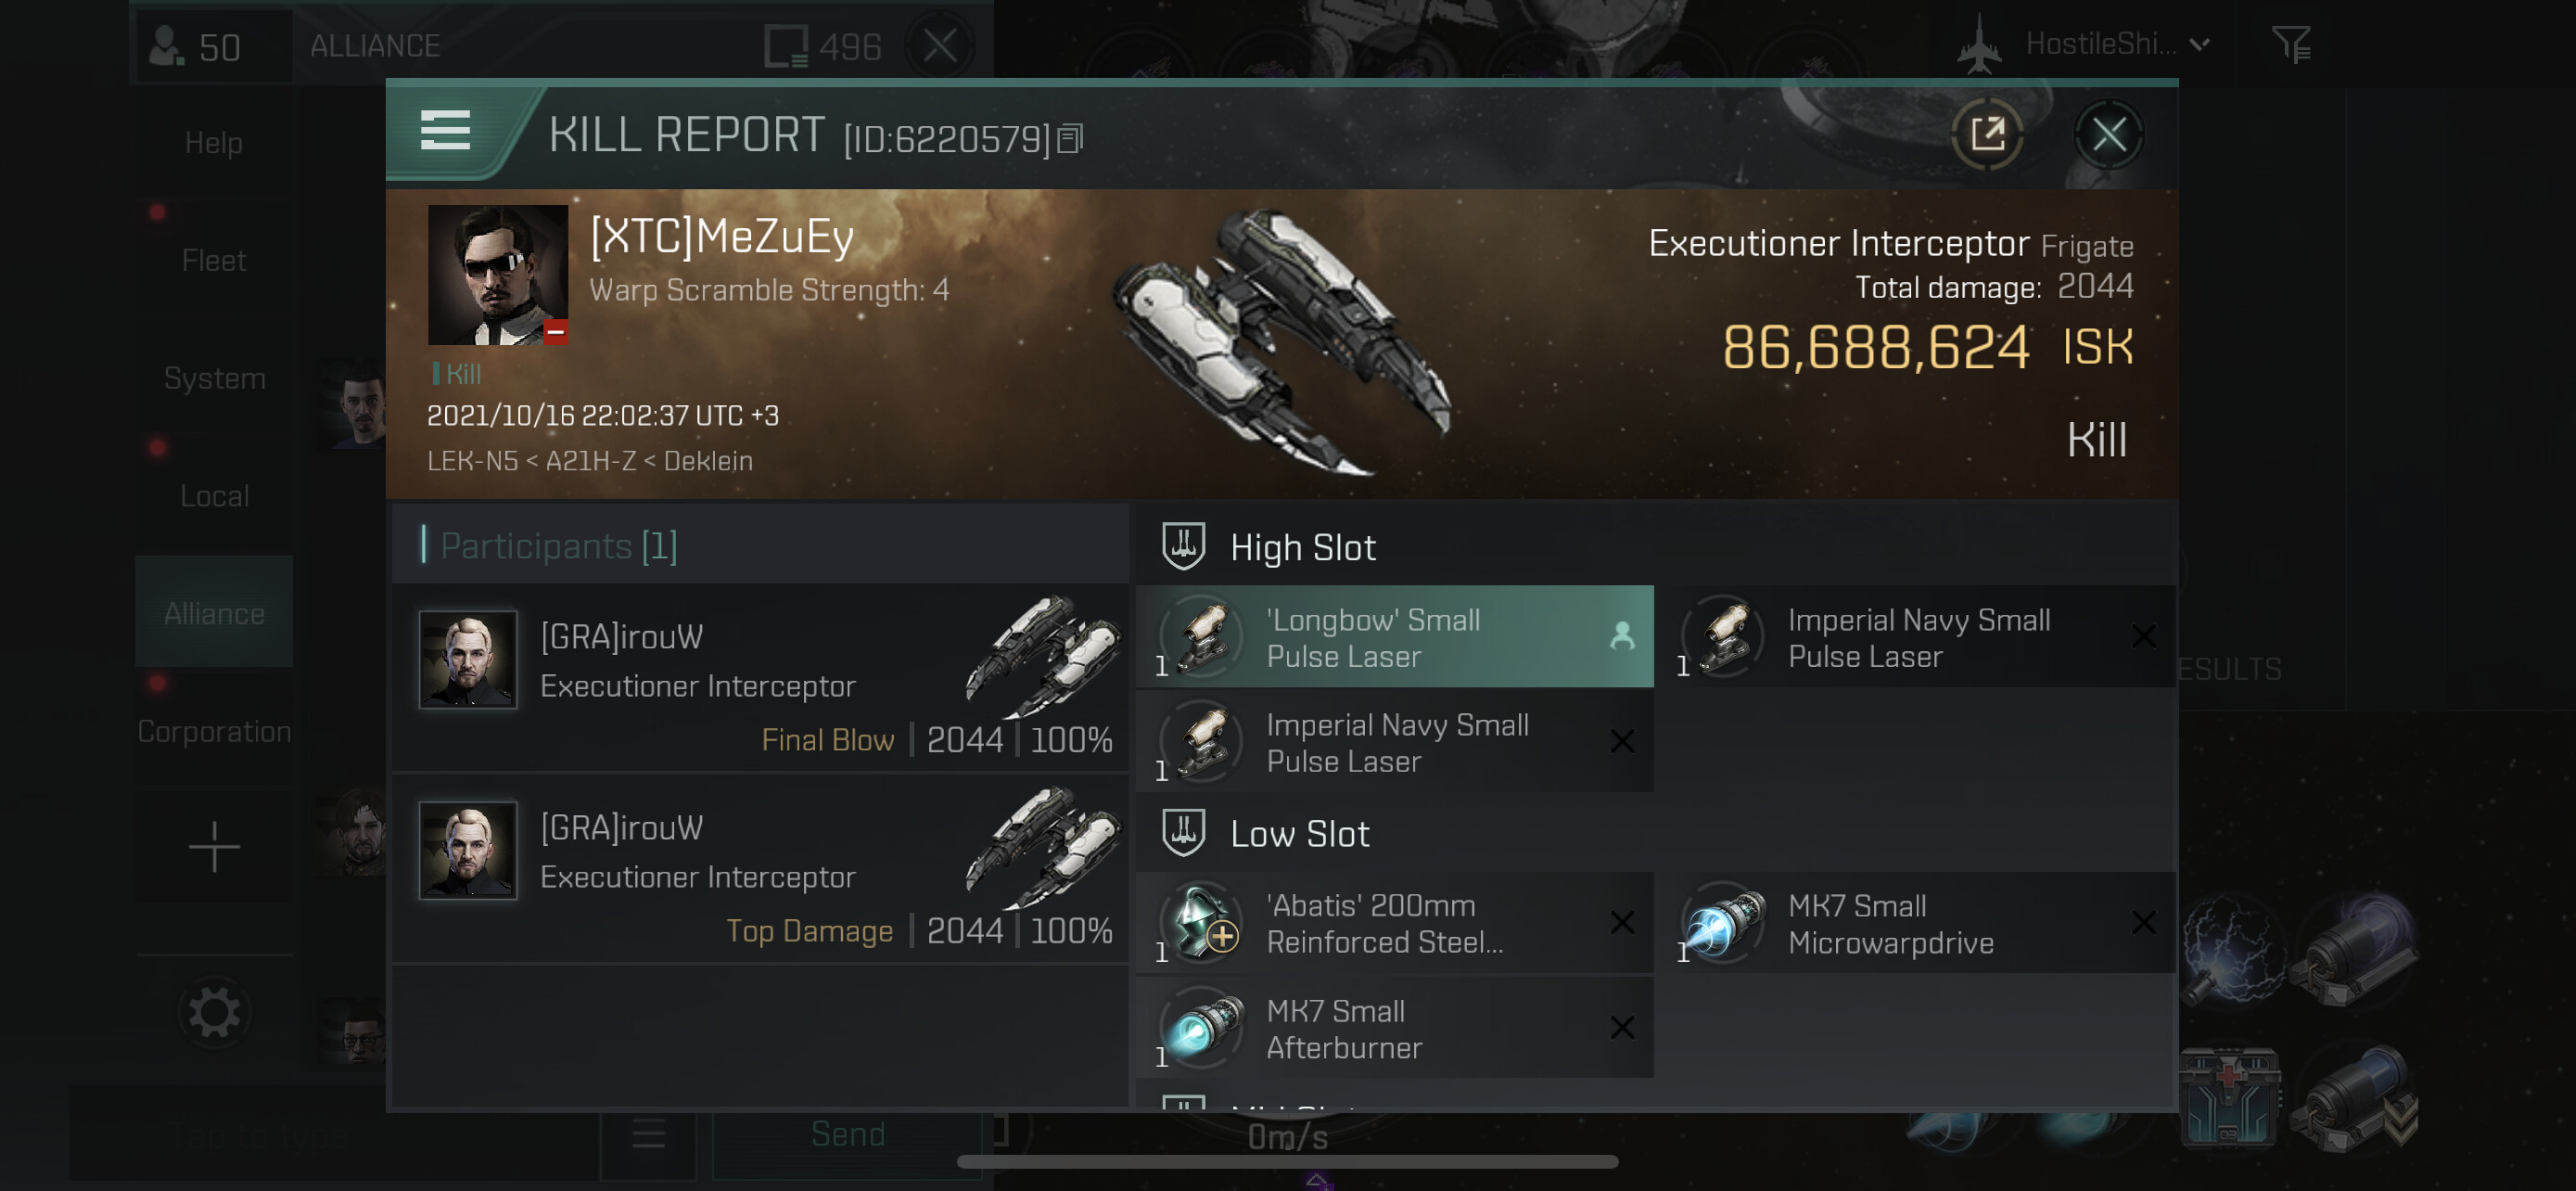Select MK7 Small Microwarpdrive item

pos(1925,923)
